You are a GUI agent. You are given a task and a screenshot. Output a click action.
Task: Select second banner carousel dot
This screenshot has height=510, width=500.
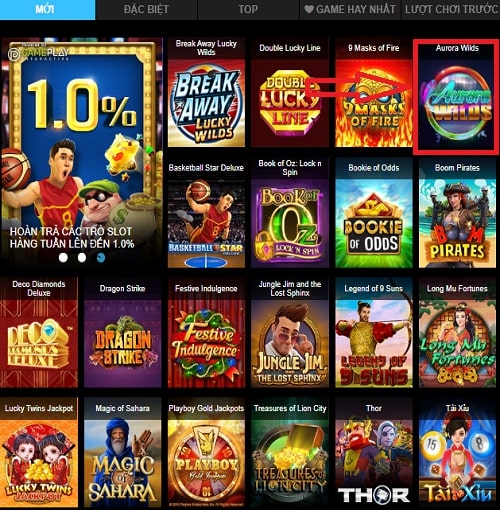pos(82,257)
